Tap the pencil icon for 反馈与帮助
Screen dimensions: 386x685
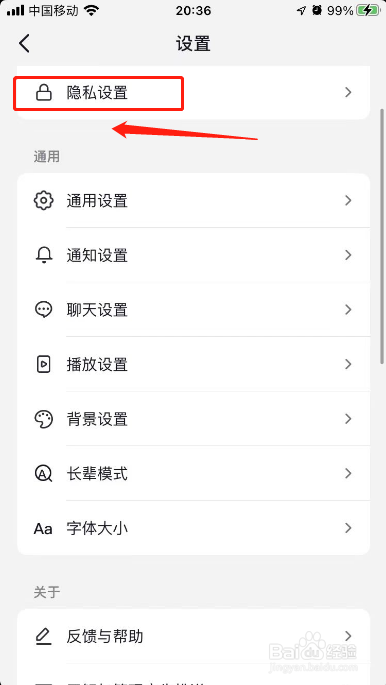(44, 637)
